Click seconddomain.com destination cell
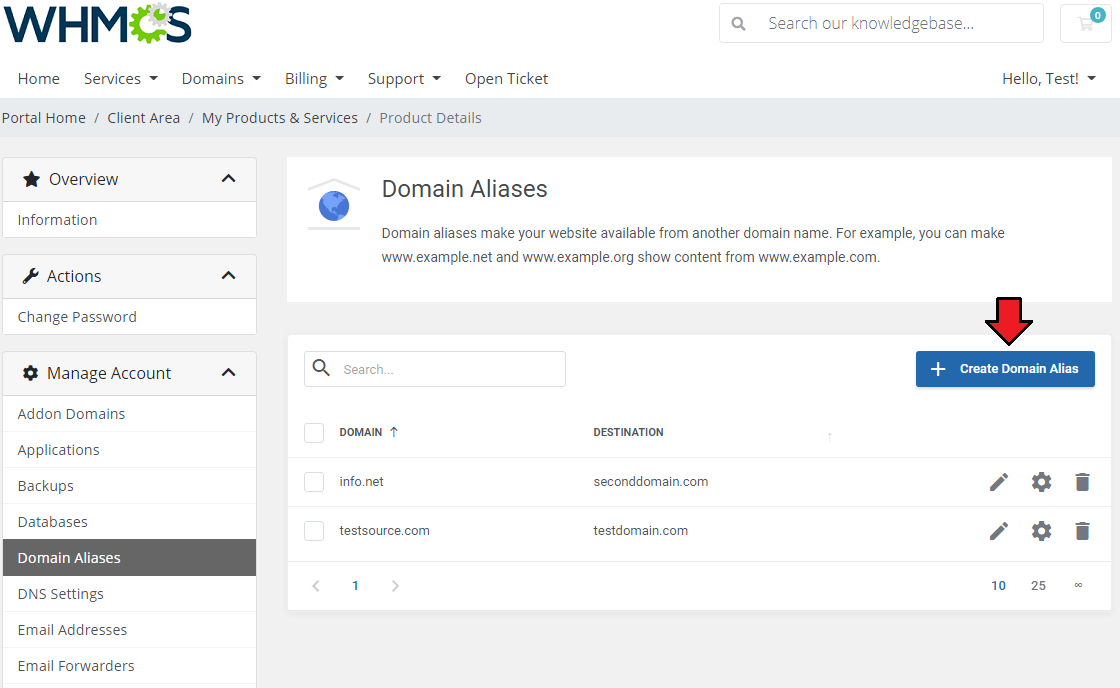1120x688 pixels. click(x=651, y=482)
